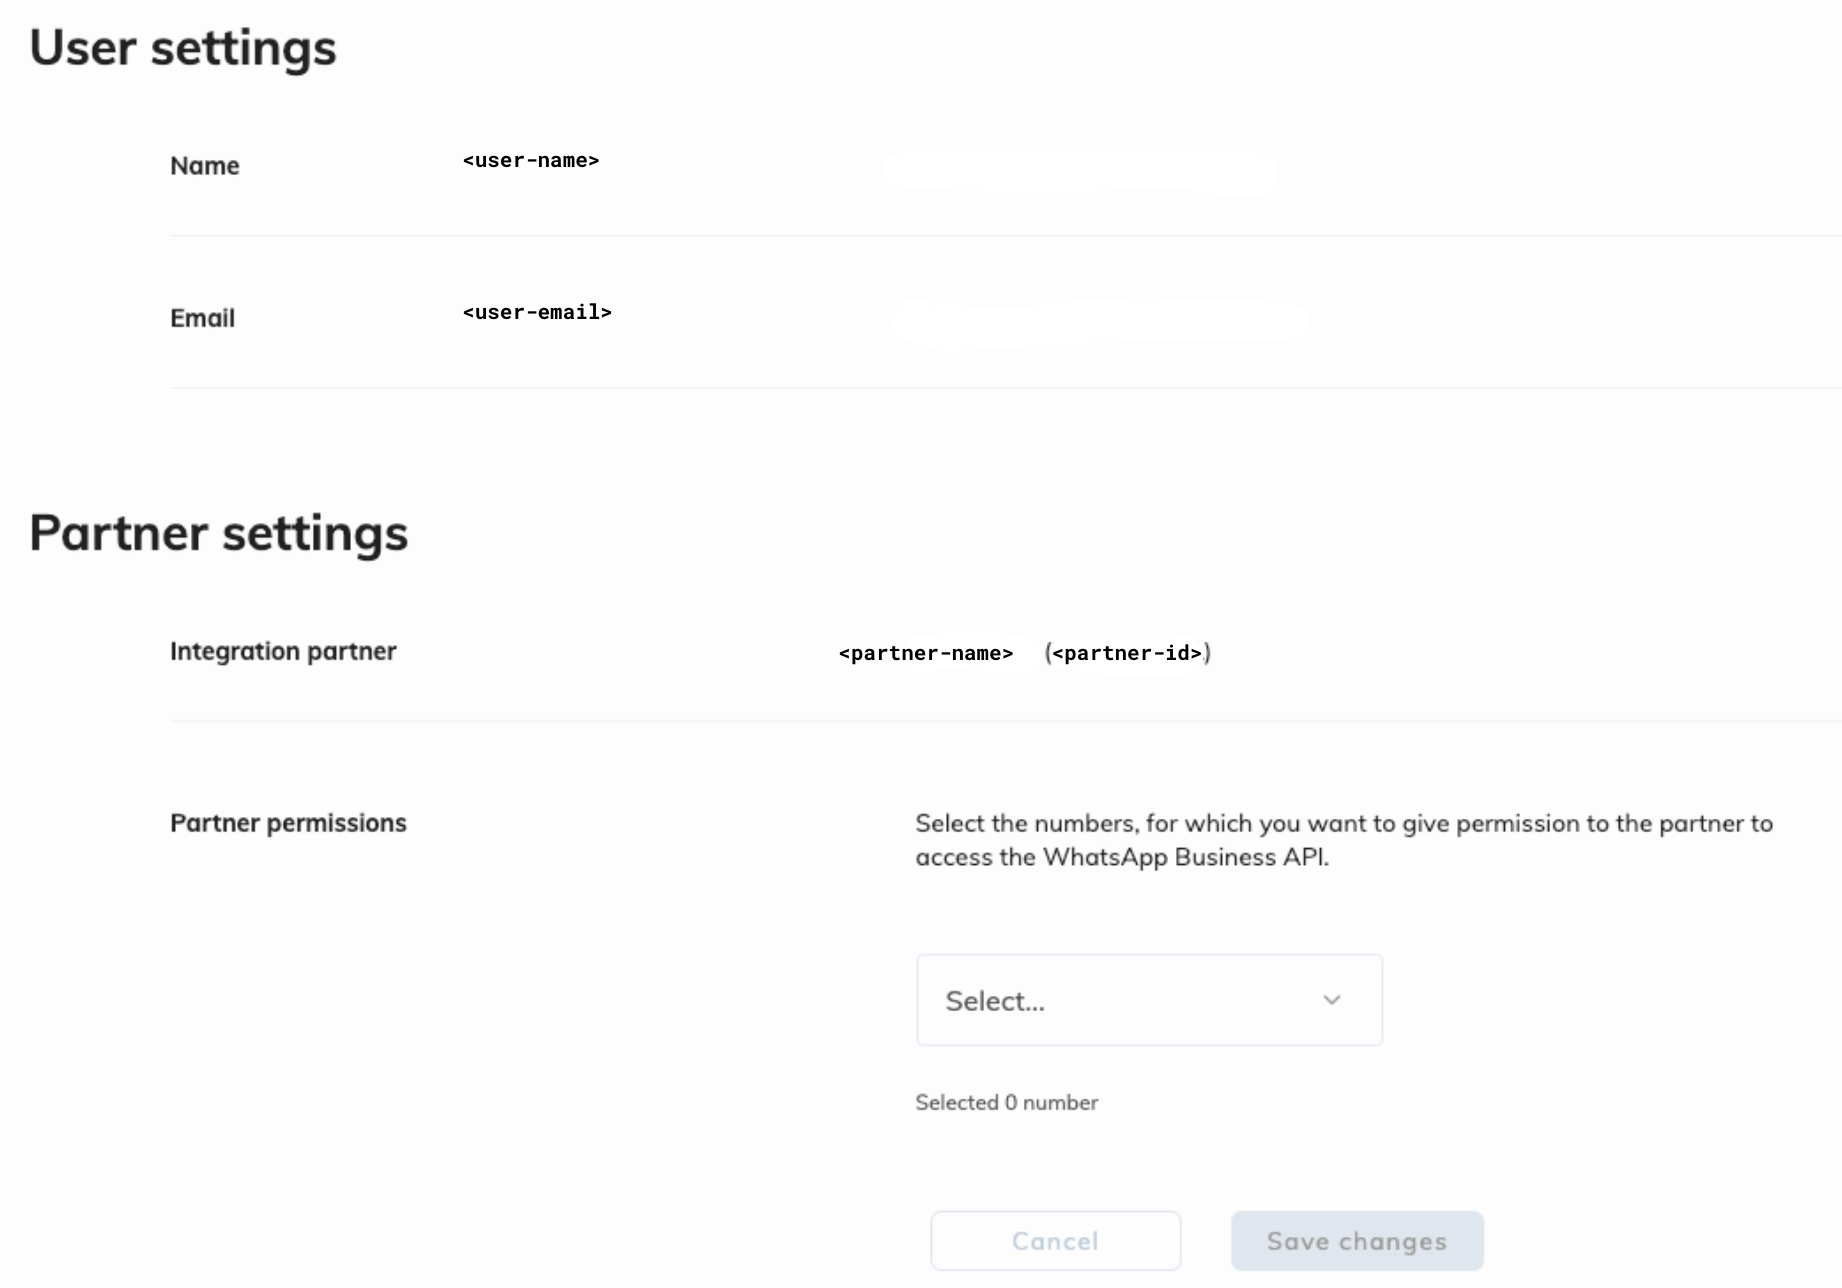Viewport: 1842px width, 1288px height.
Task: Click the Integration partner label
Action: pos(283,652)
